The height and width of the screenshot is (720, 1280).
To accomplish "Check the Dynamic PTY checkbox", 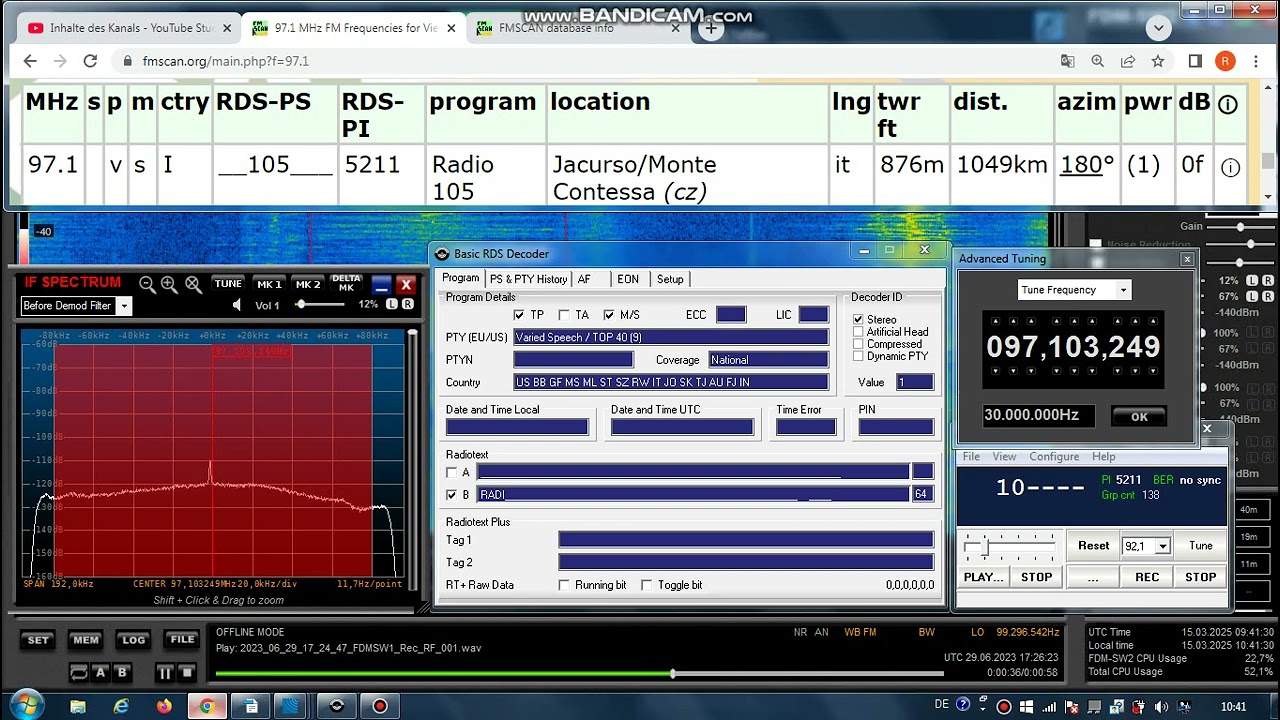I will 858,356.
